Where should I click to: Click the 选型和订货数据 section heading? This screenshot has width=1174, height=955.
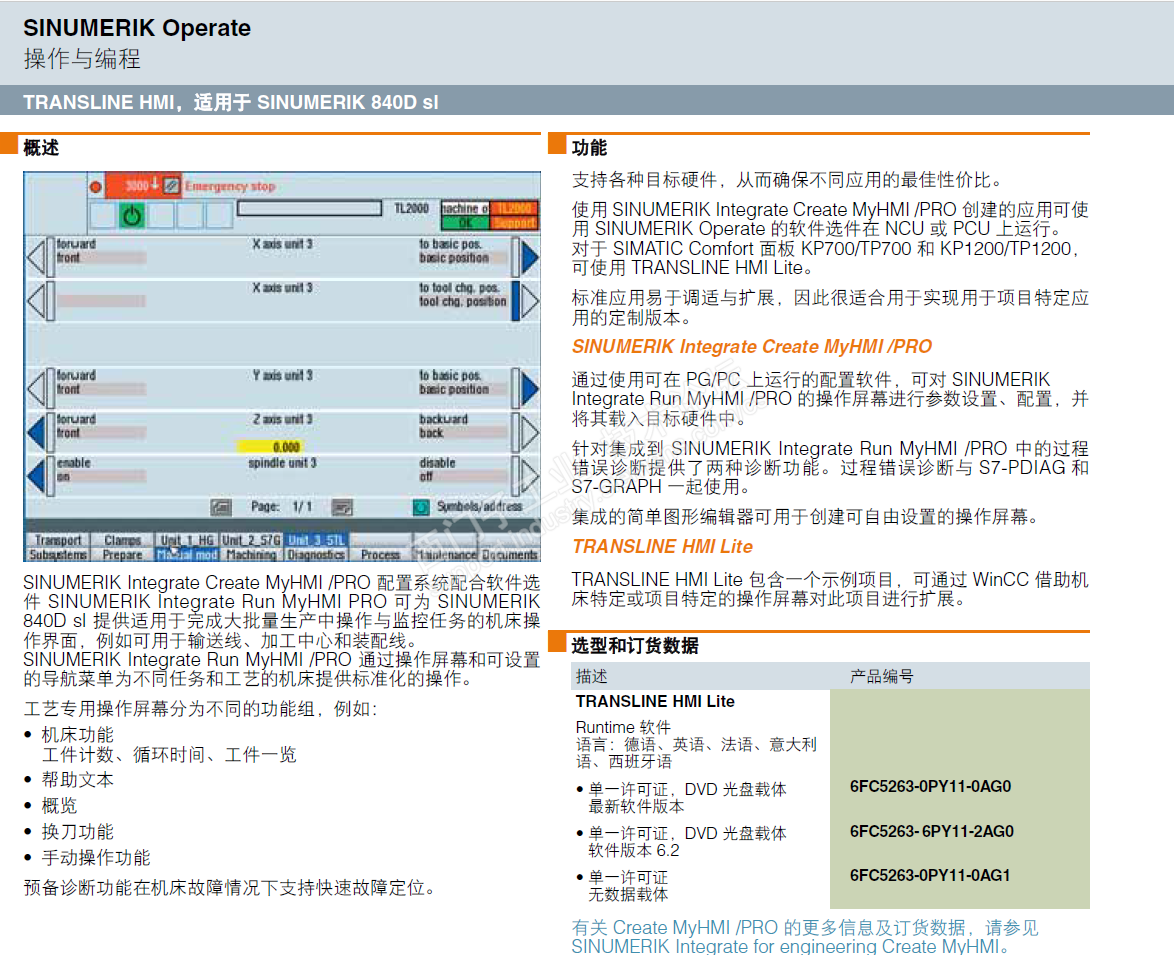(x=635, y=645)
